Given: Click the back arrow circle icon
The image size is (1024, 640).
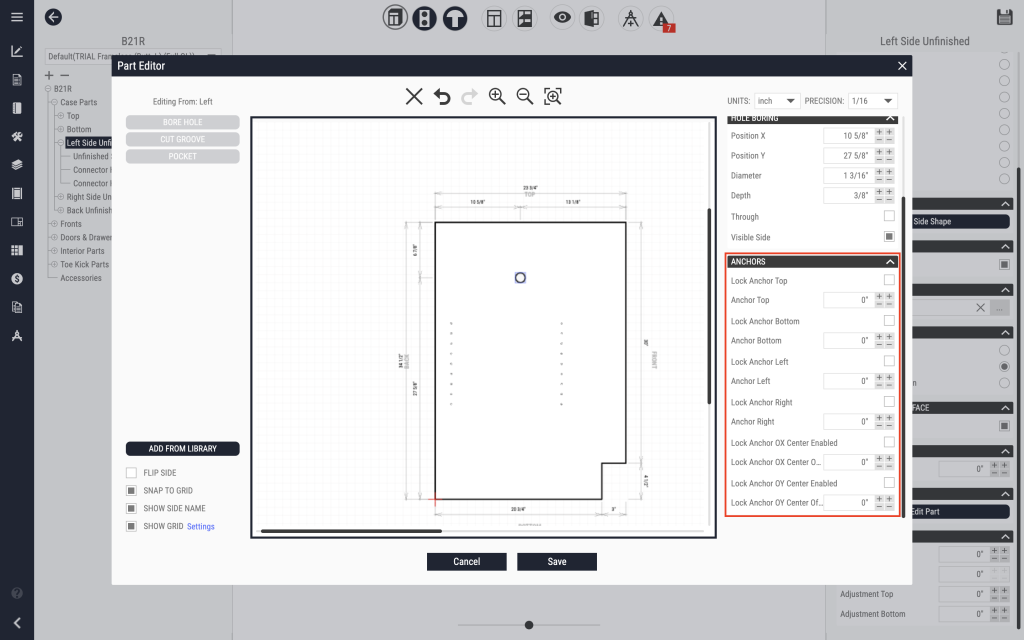Looking at the screenshot, I should pyautogui.click(x=53, y=17).
